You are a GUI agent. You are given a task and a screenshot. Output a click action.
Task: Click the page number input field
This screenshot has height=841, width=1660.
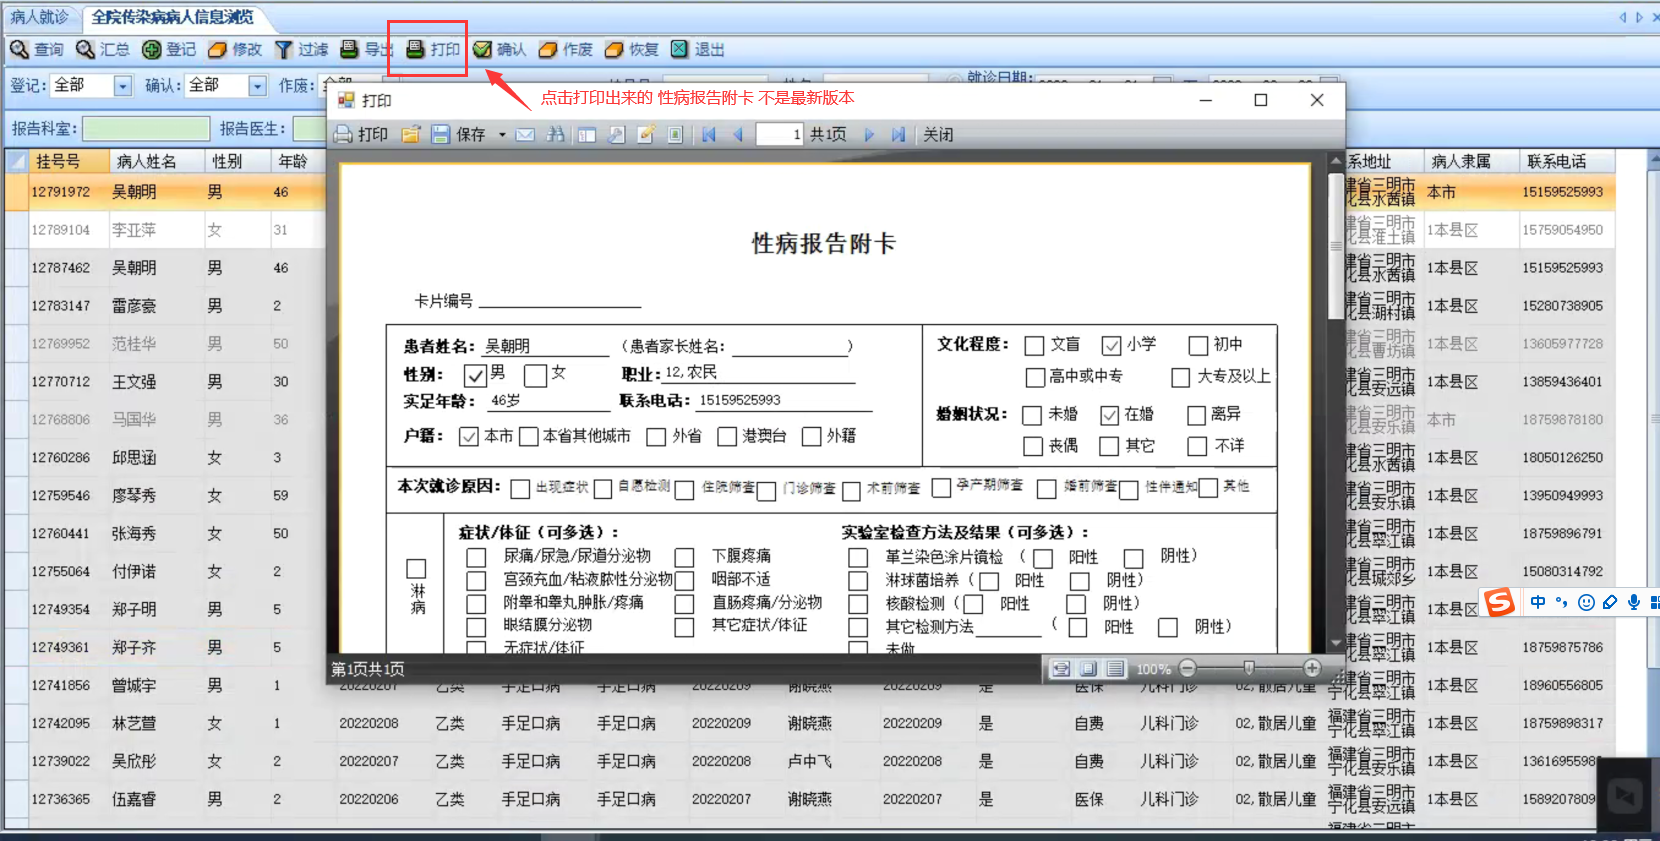pyautogui.click(x=779, y=135)
